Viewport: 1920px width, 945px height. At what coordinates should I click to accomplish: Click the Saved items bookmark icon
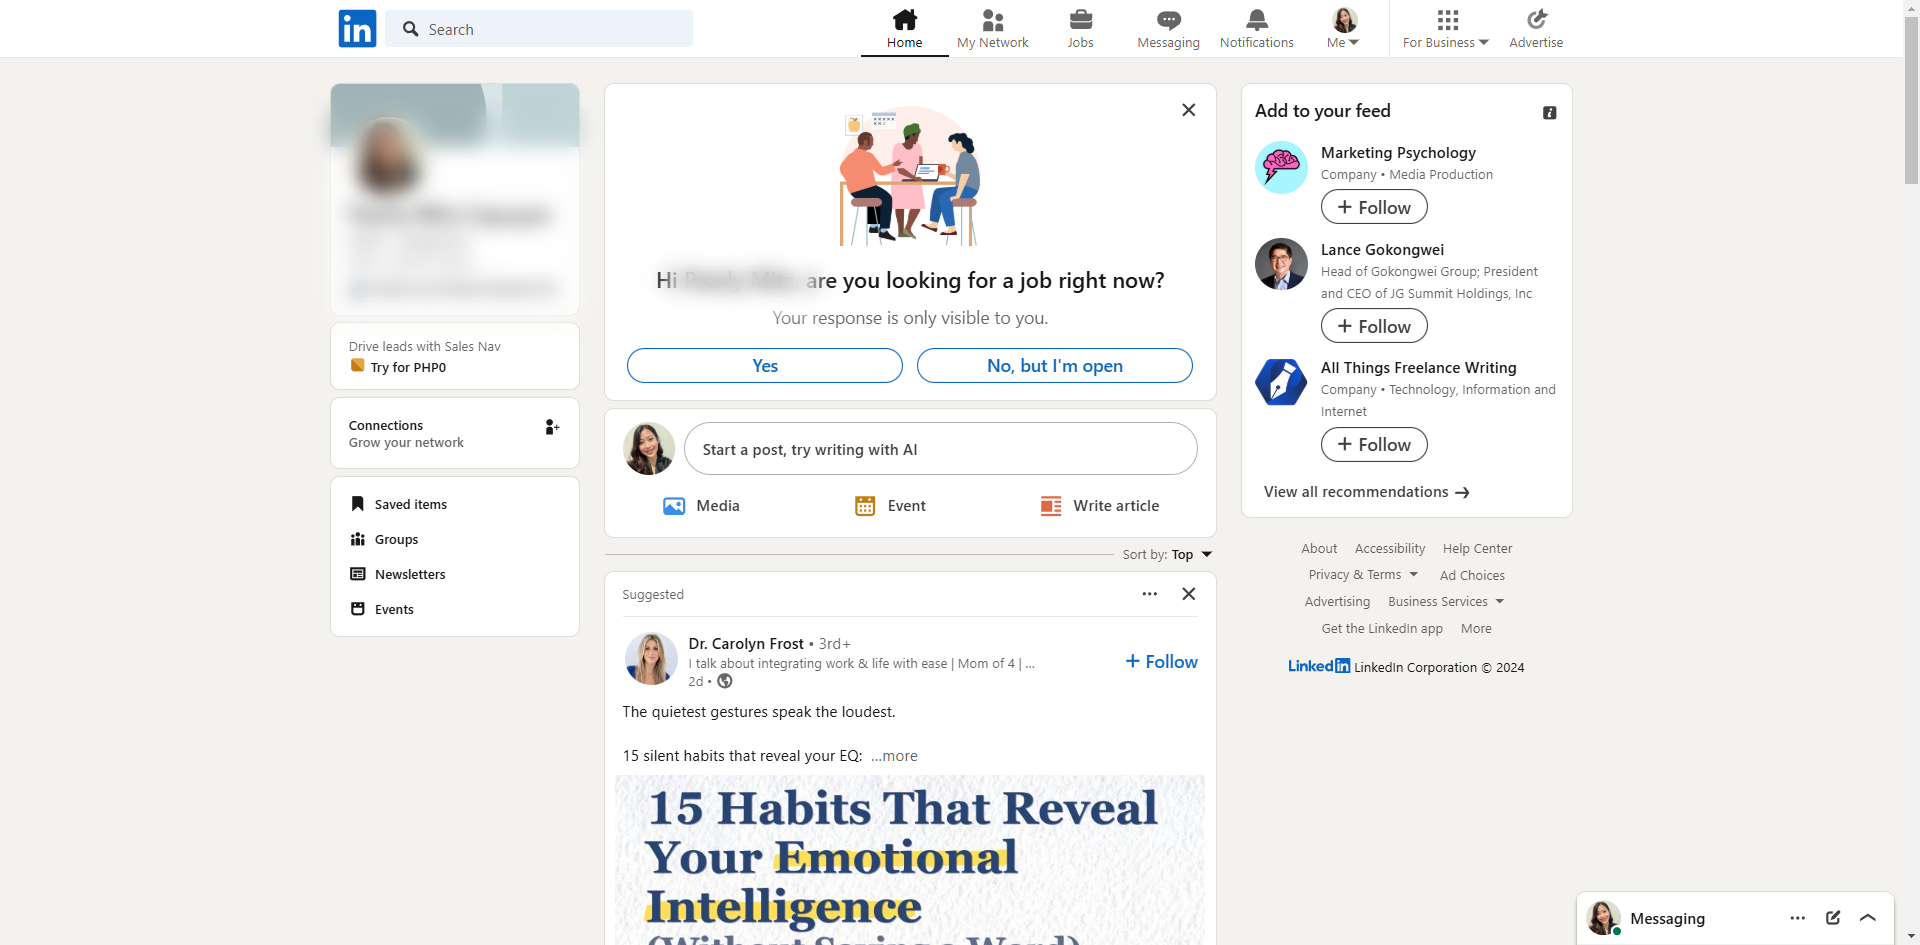(x=357, y=504)
